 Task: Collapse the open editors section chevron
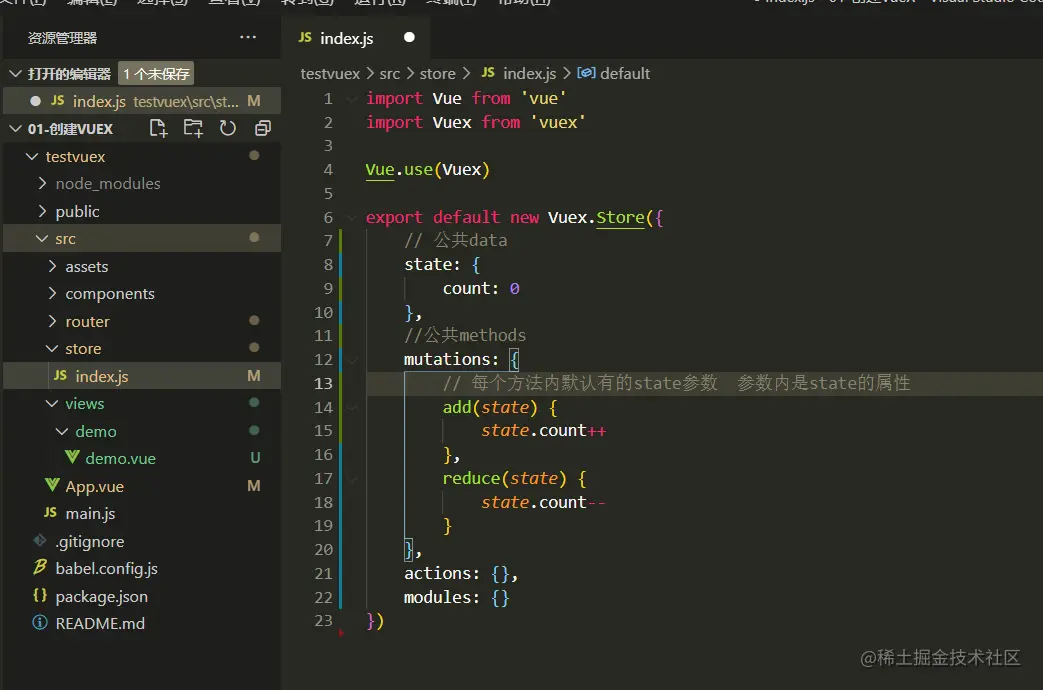[x=15, y=73]
